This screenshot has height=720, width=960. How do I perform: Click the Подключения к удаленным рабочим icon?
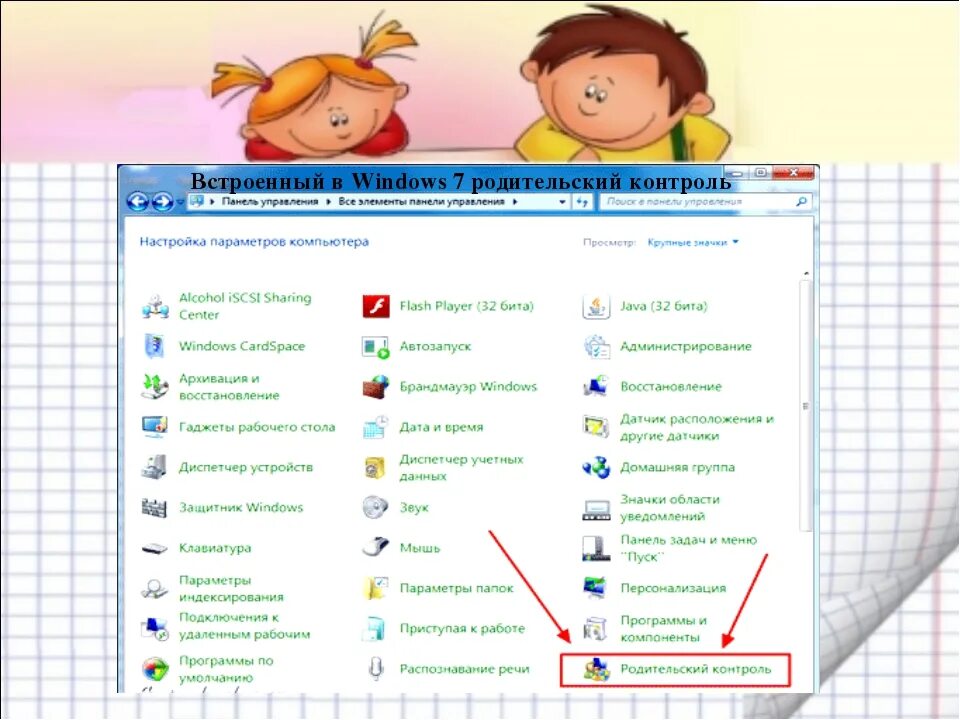tap(154, 629)
